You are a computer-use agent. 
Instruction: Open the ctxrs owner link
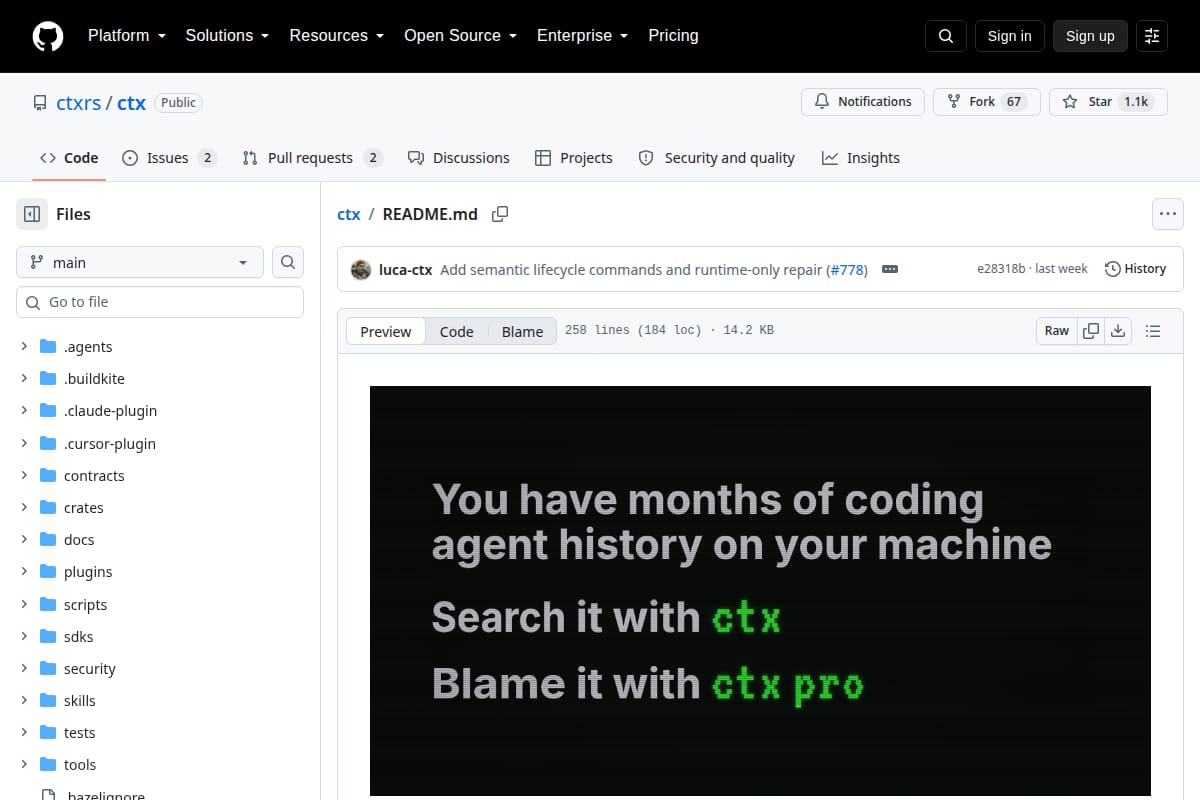click(x=79, y=103)
